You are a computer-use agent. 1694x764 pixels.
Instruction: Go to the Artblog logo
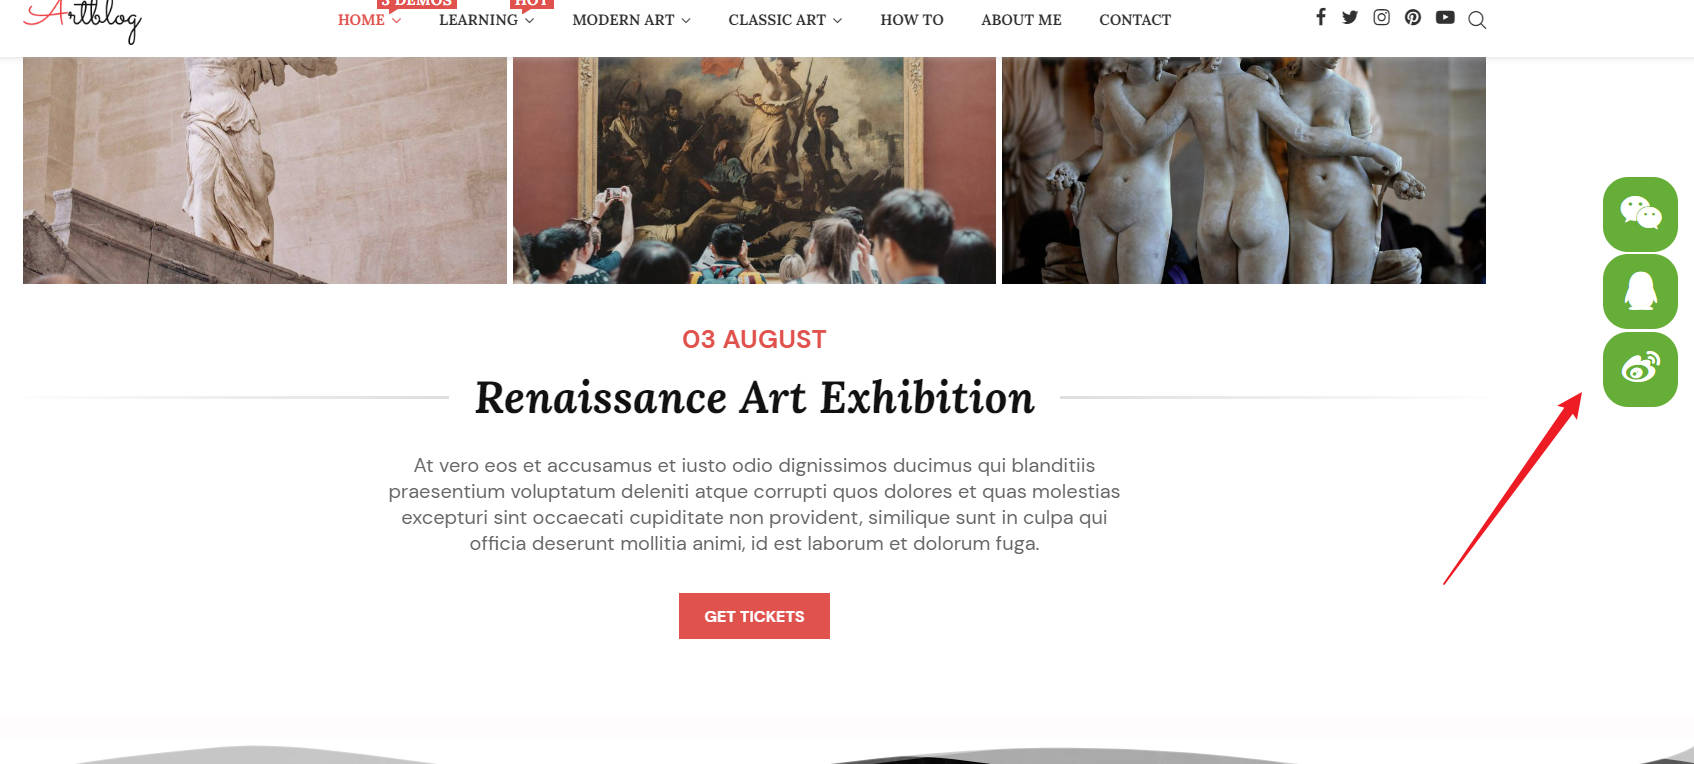point(83,20)
